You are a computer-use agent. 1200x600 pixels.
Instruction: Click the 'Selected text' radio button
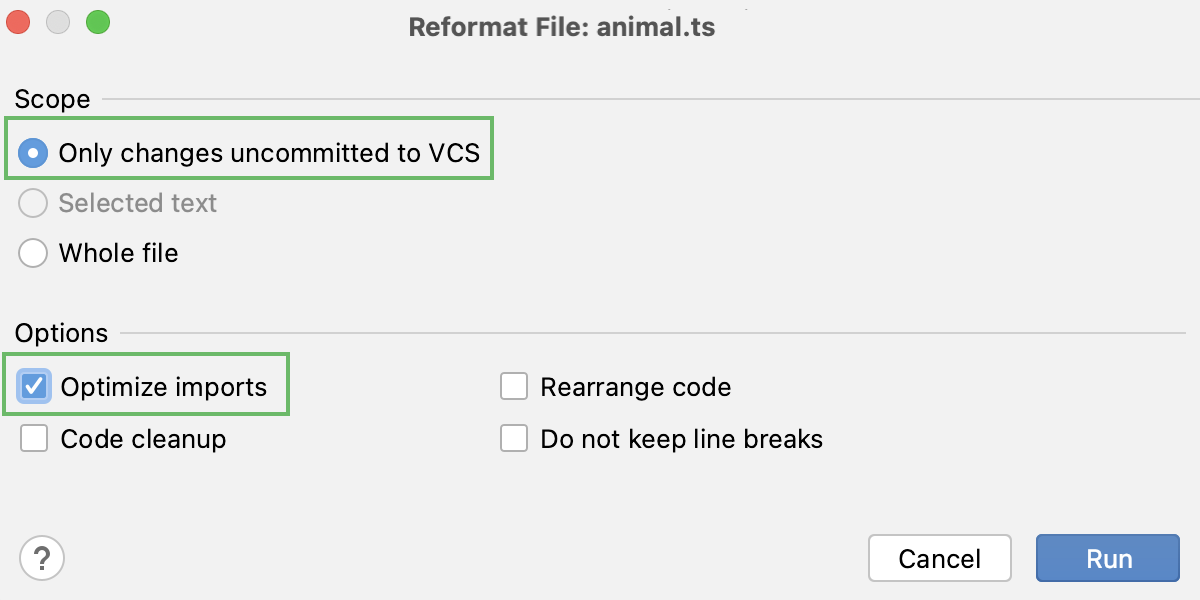[33, 203]
